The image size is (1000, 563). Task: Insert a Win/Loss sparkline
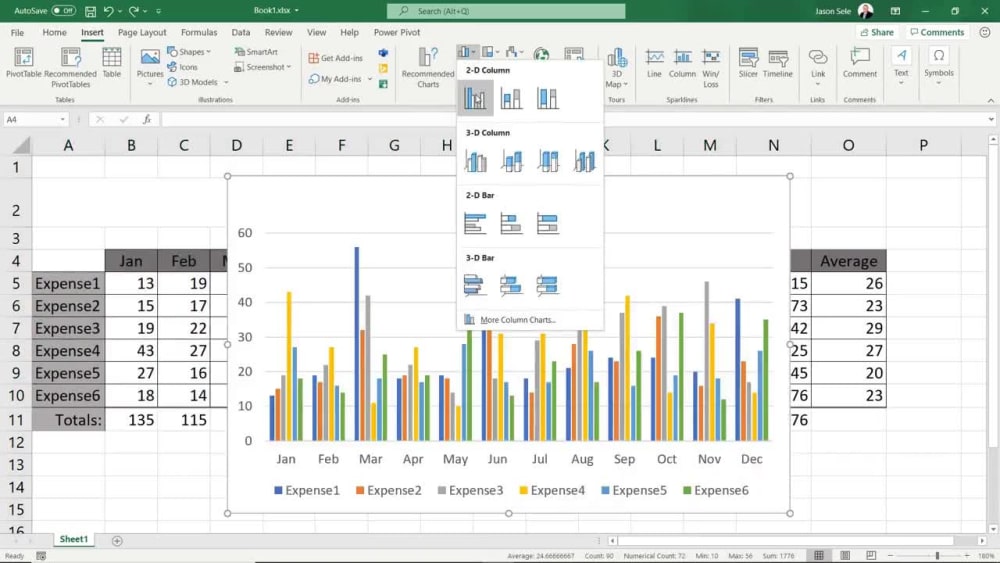tap(710, 68)
